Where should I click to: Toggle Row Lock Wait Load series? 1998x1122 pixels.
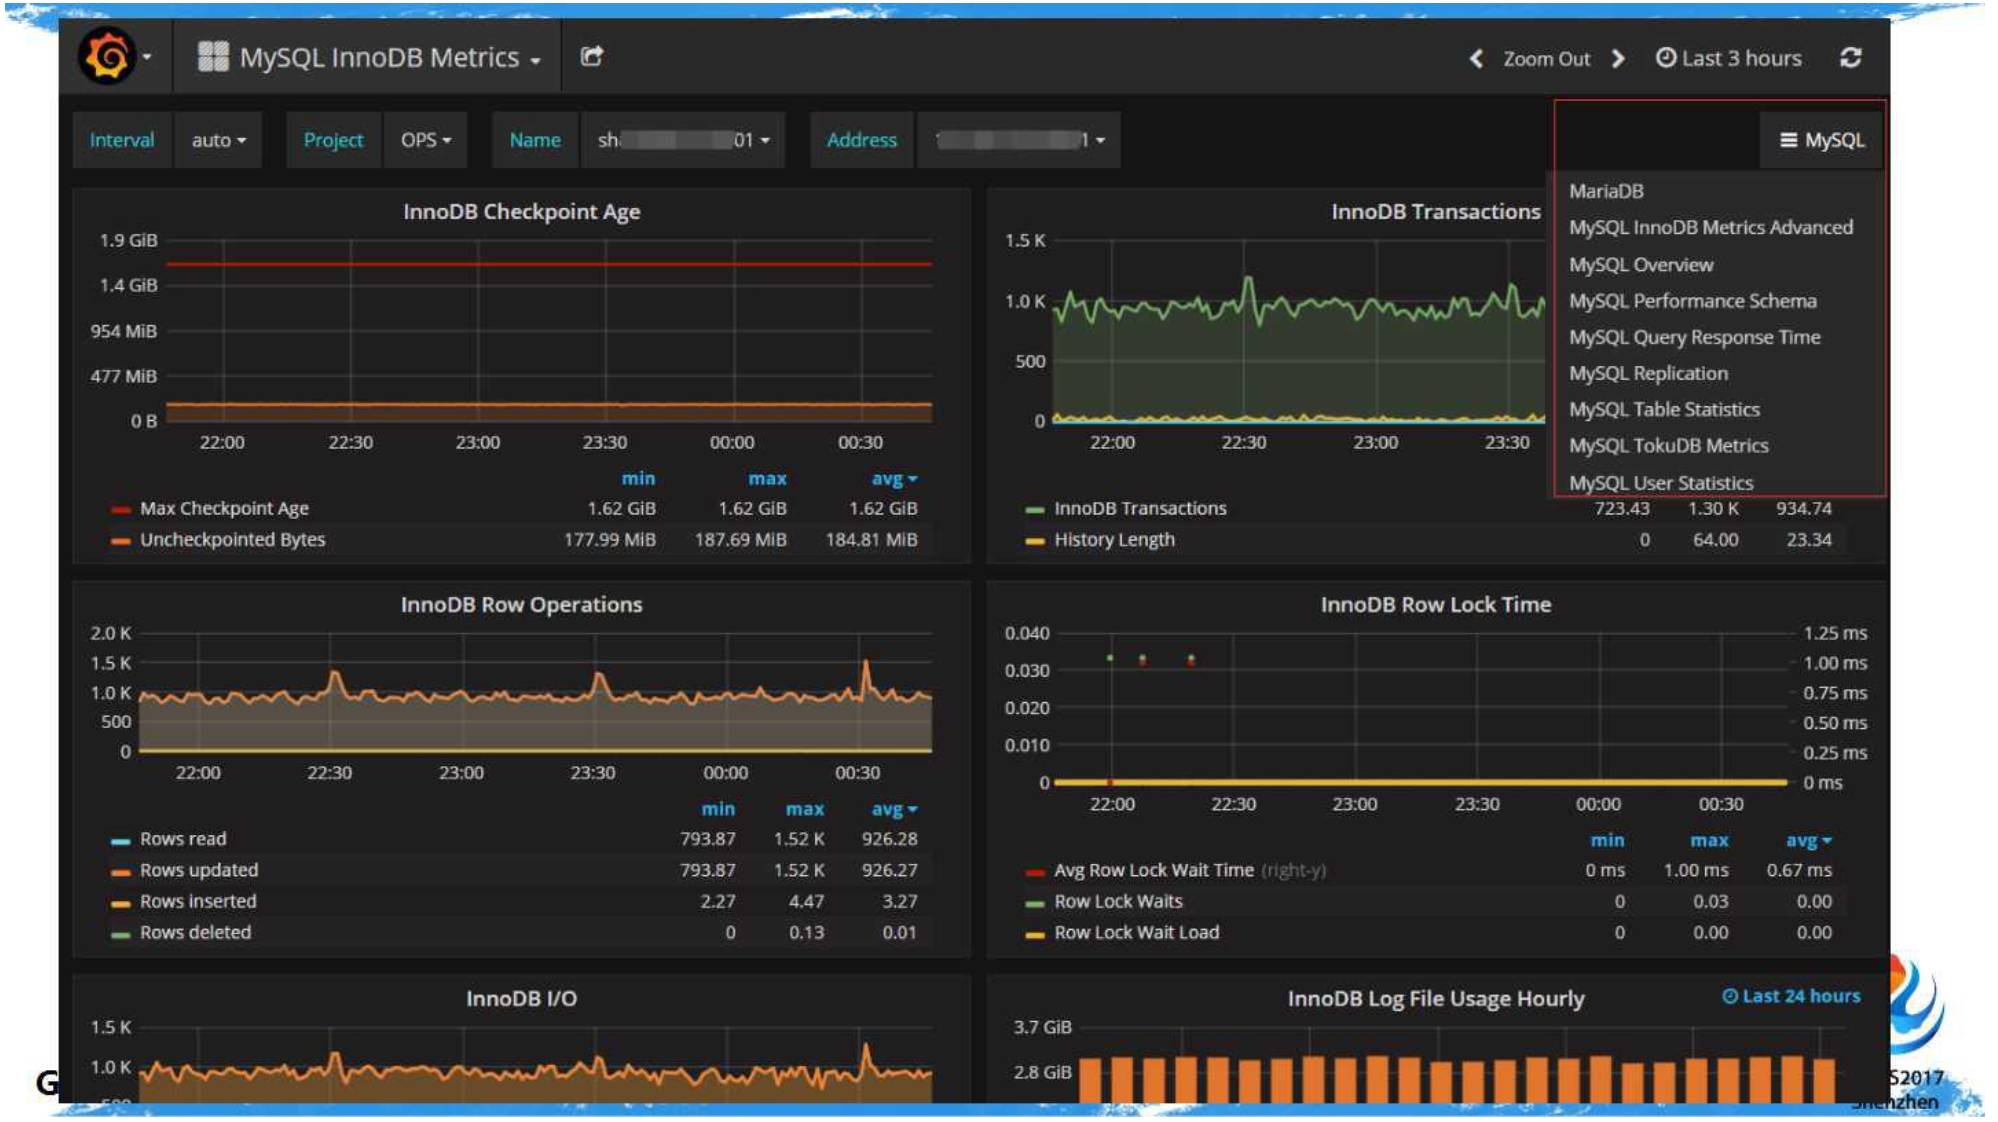[1136, 932]
